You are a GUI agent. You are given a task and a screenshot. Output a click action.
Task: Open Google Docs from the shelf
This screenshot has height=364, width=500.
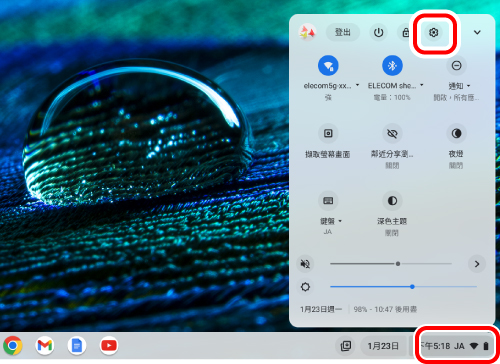tap(77, 346)
